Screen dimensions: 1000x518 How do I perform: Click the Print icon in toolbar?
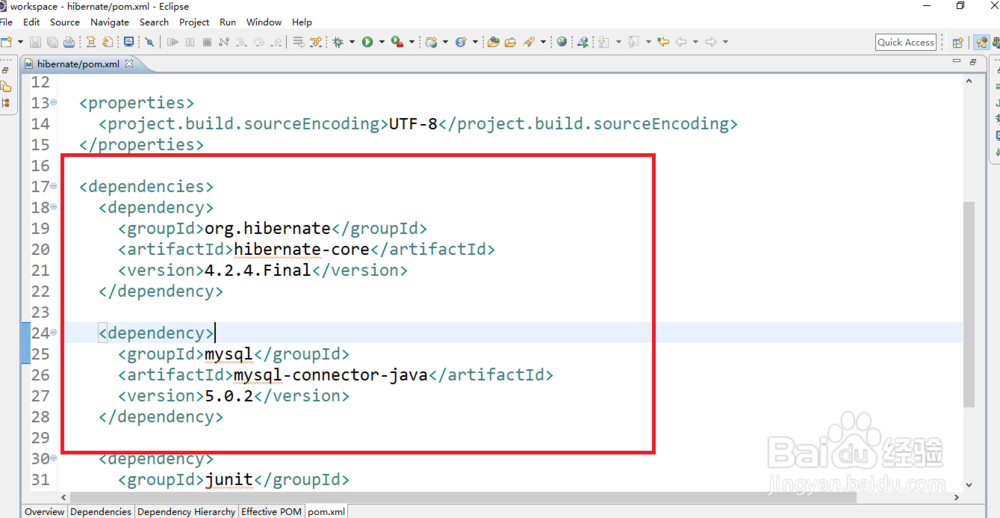[69, 42]
